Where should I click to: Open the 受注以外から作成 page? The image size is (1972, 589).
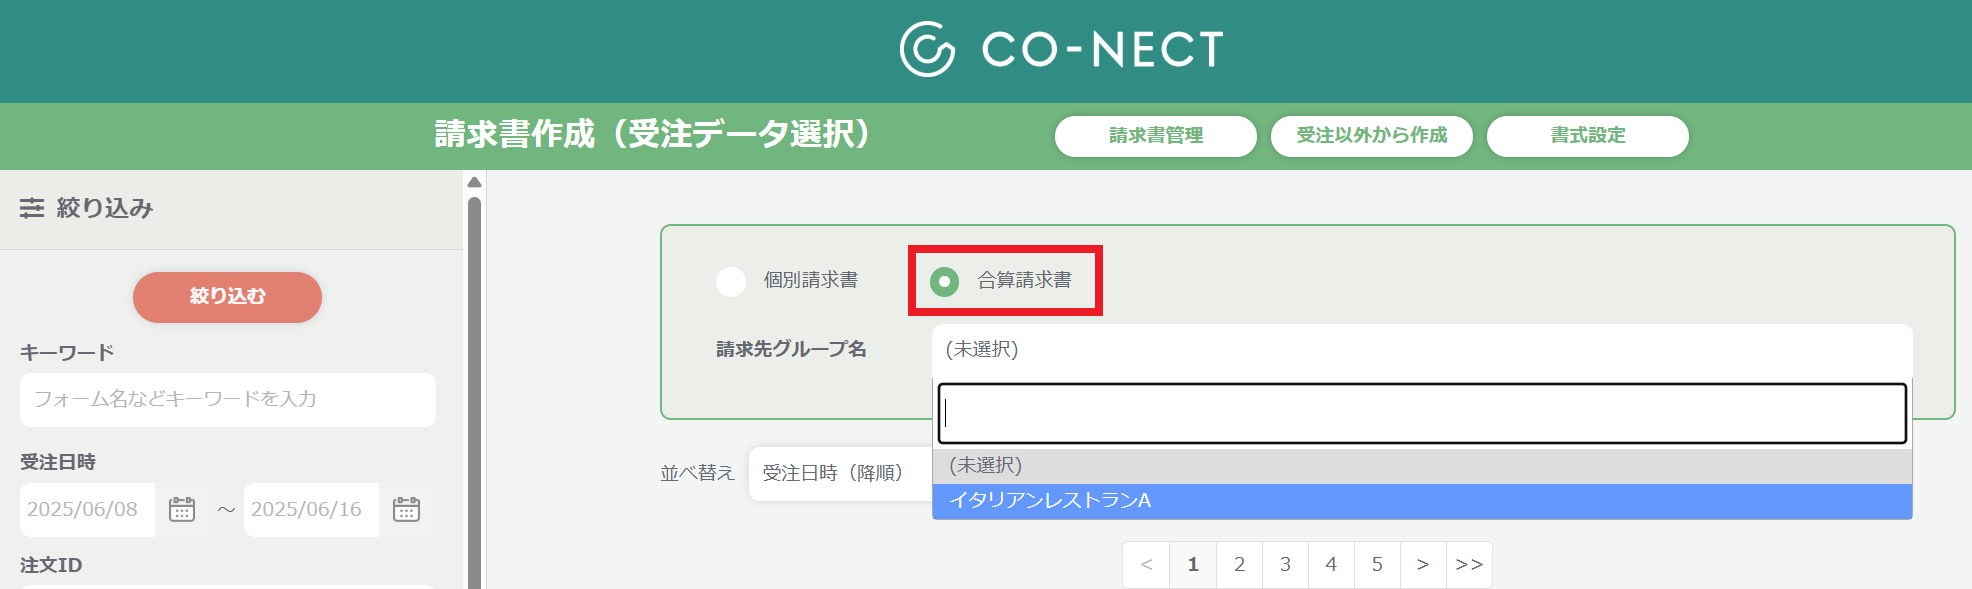1372,136
